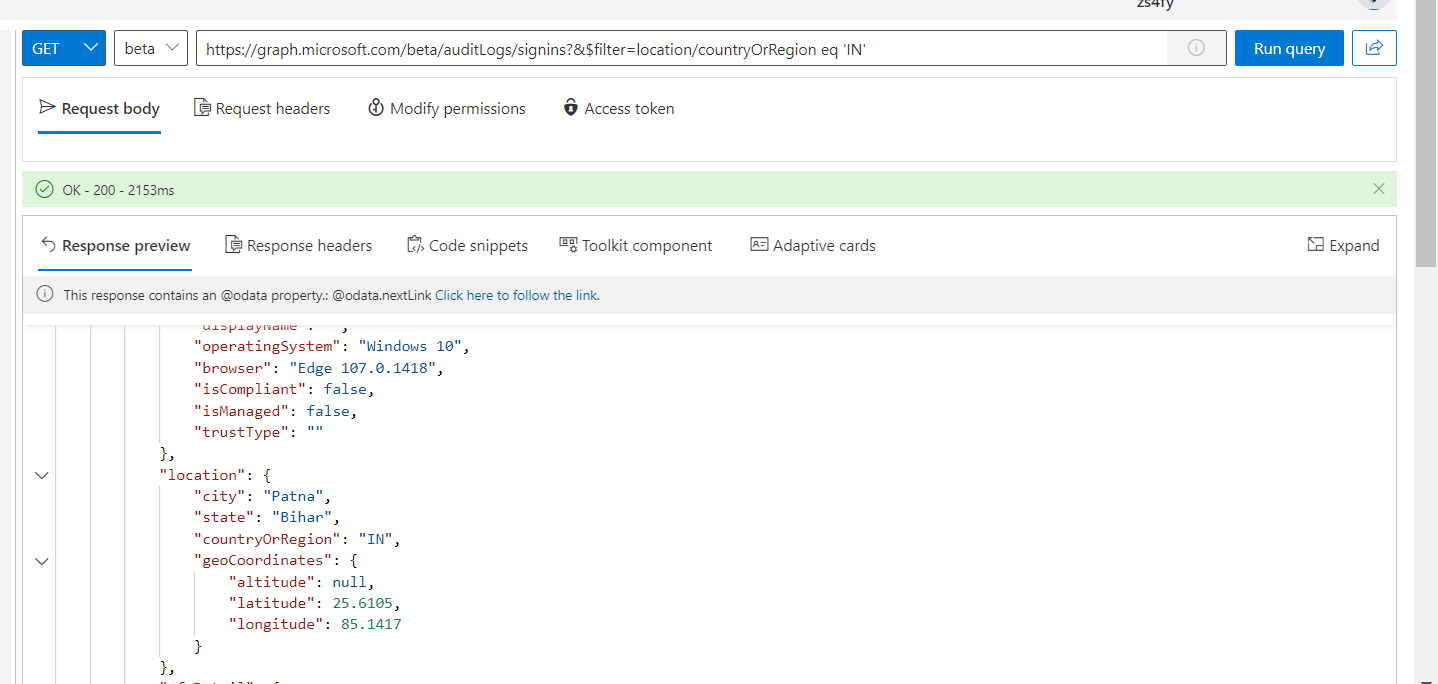Open the Access token tab

tap(619, 108)
